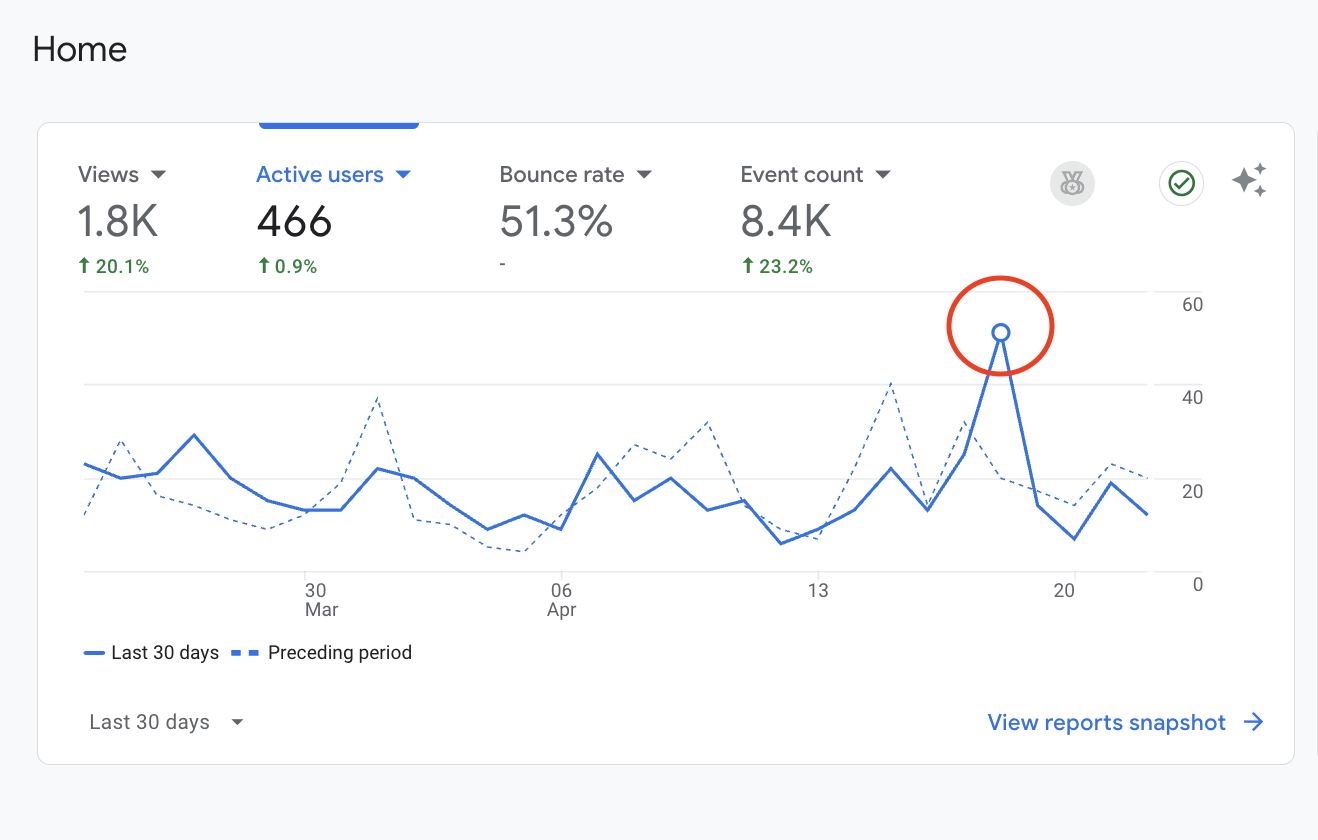The image size is (1318, 840).
Task: Click the dashed Preceding period legend entry
Action: (322, 653)
